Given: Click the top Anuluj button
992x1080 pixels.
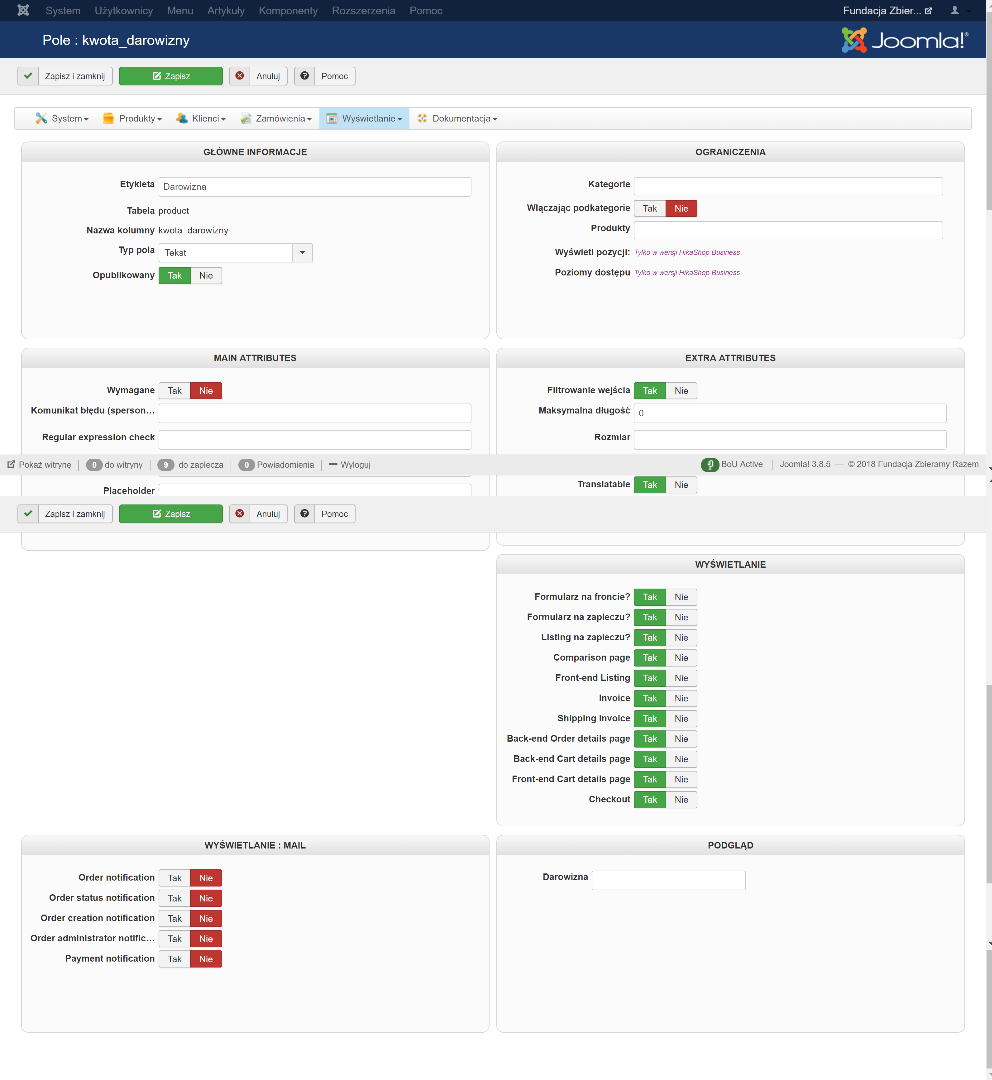Looking at the screenshot, I should pos(258,76).
